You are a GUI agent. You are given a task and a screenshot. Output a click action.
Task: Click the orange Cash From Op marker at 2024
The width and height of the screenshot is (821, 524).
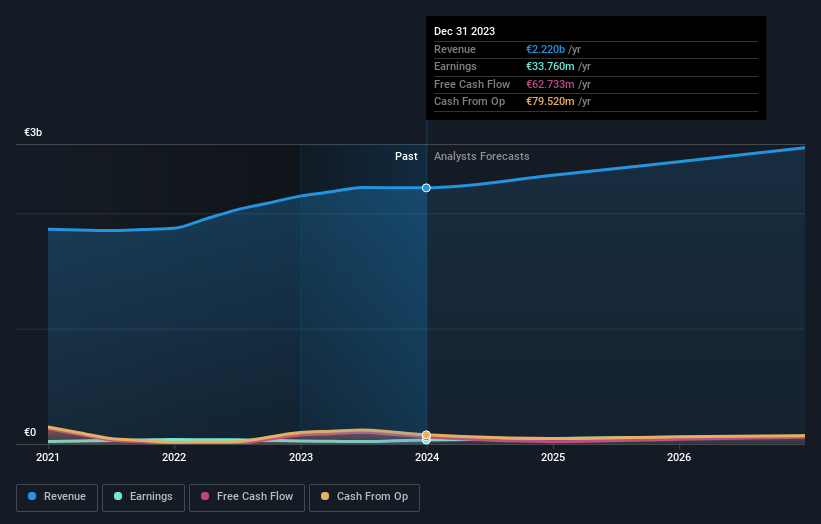click(426, 435)
